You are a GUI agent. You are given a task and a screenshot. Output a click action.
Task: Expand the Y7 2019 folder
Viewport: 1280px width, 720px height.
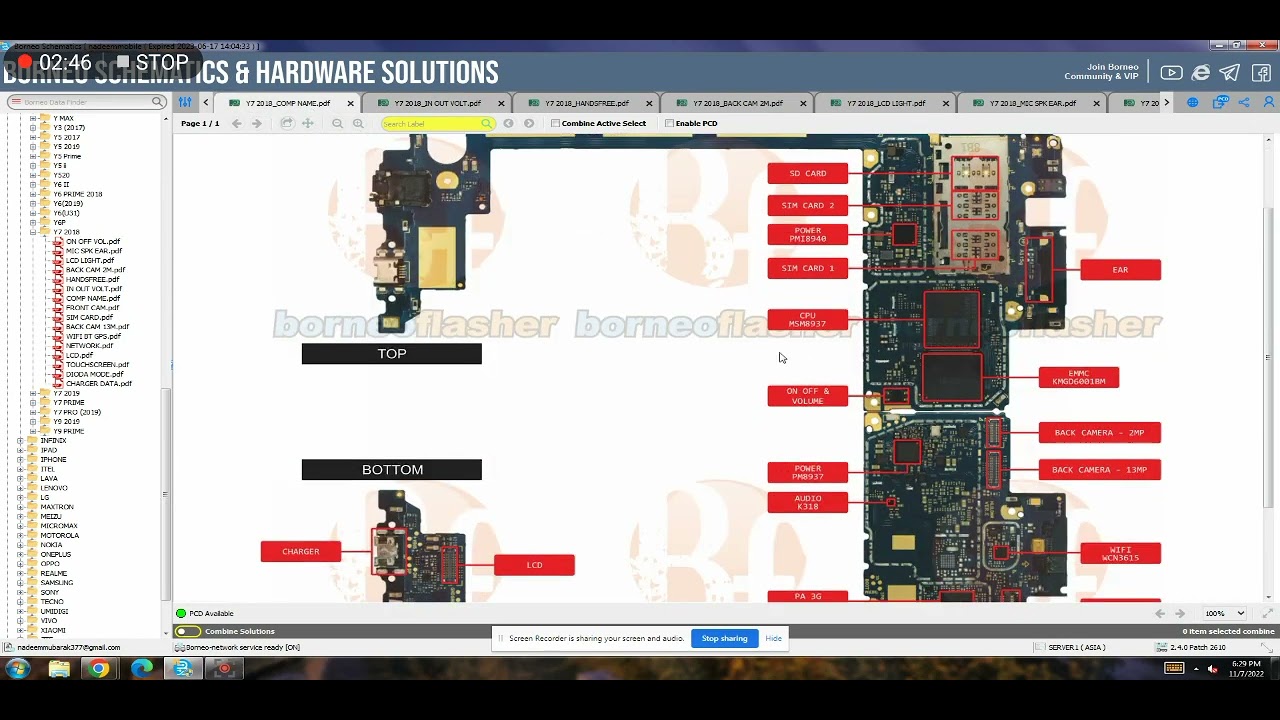[33, 393]
